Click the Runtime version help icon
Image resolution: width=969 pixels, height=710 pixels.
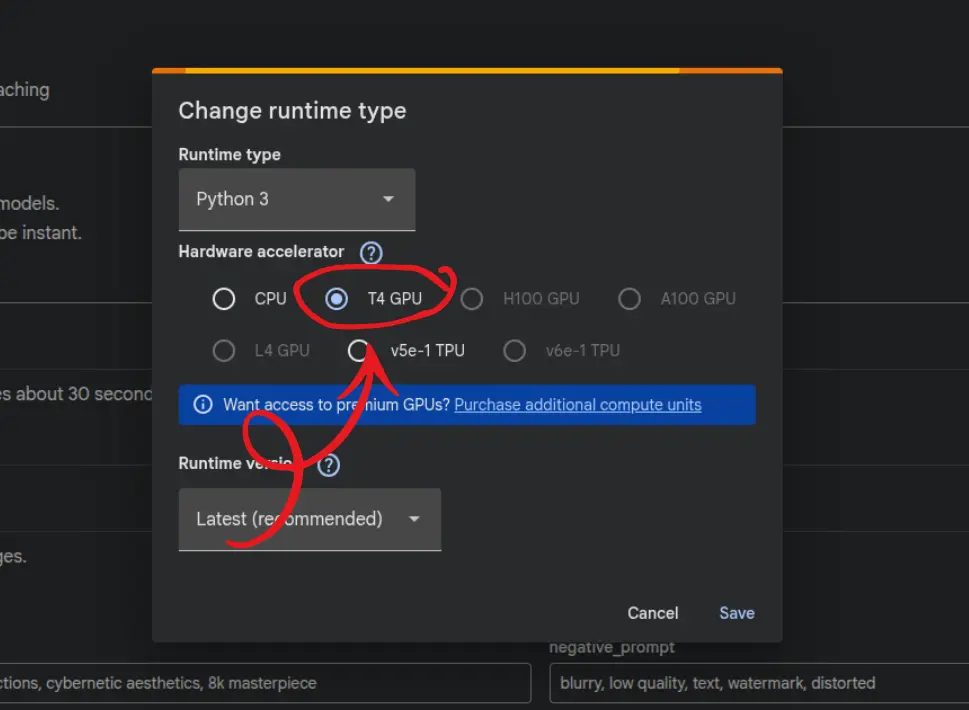[328, 464]
